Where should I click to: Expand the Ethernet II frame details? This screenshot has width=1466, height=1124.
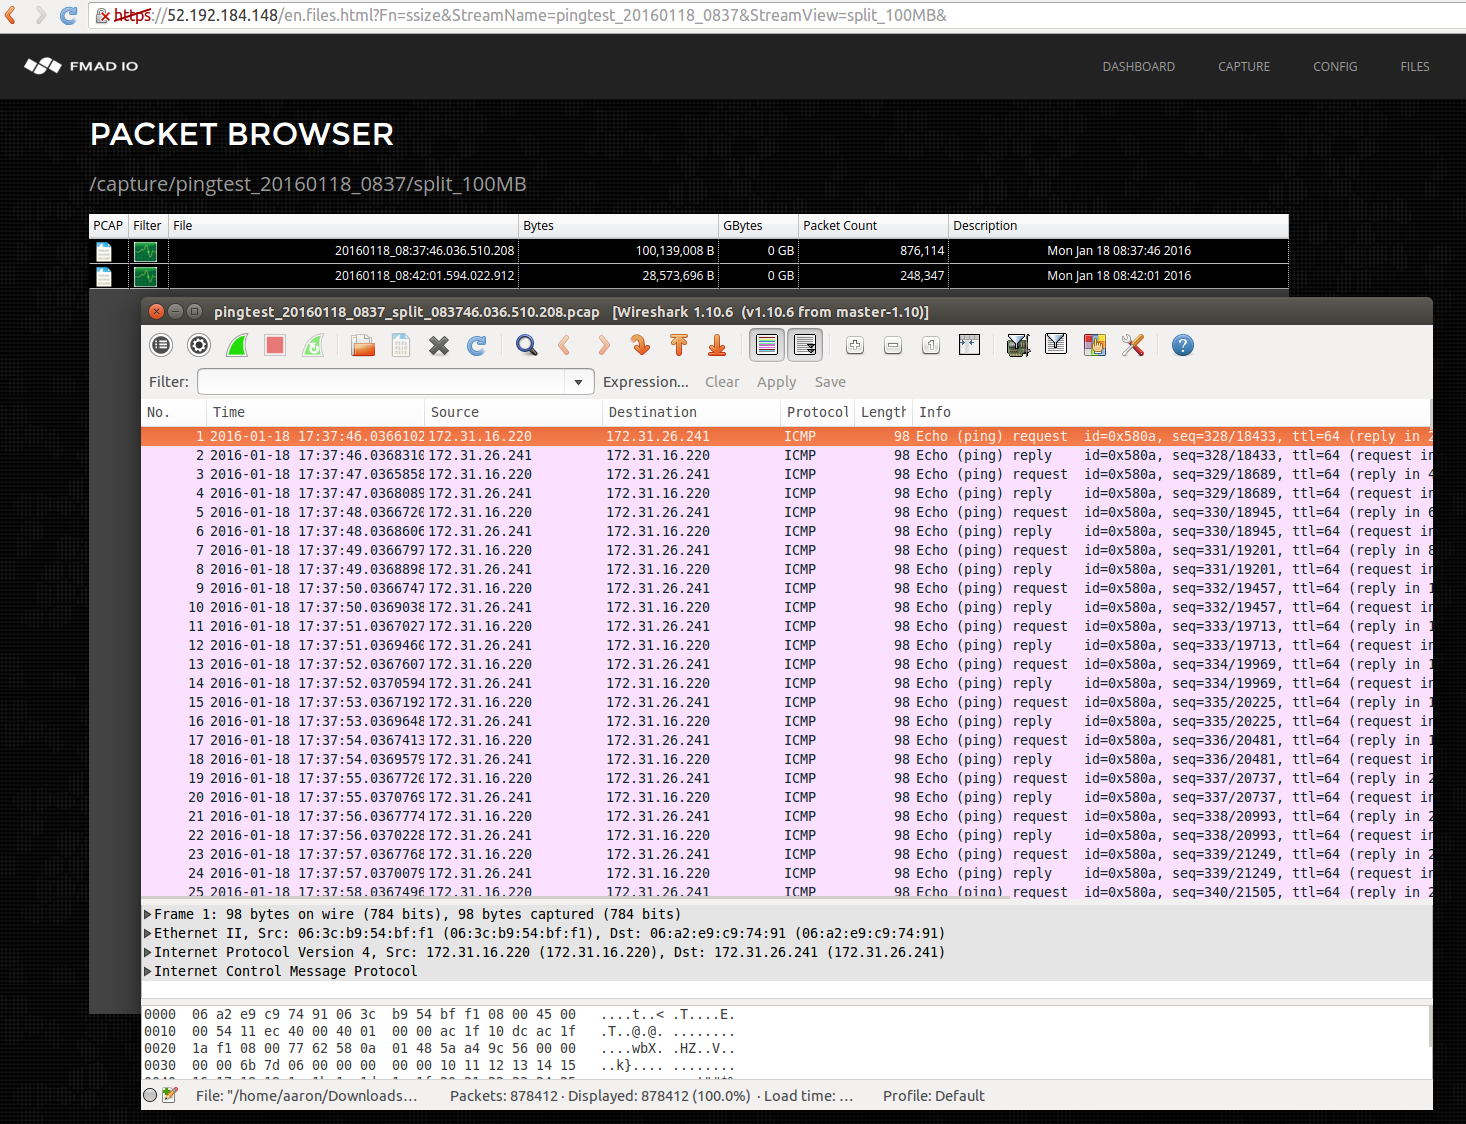click(x=146, y=932)
